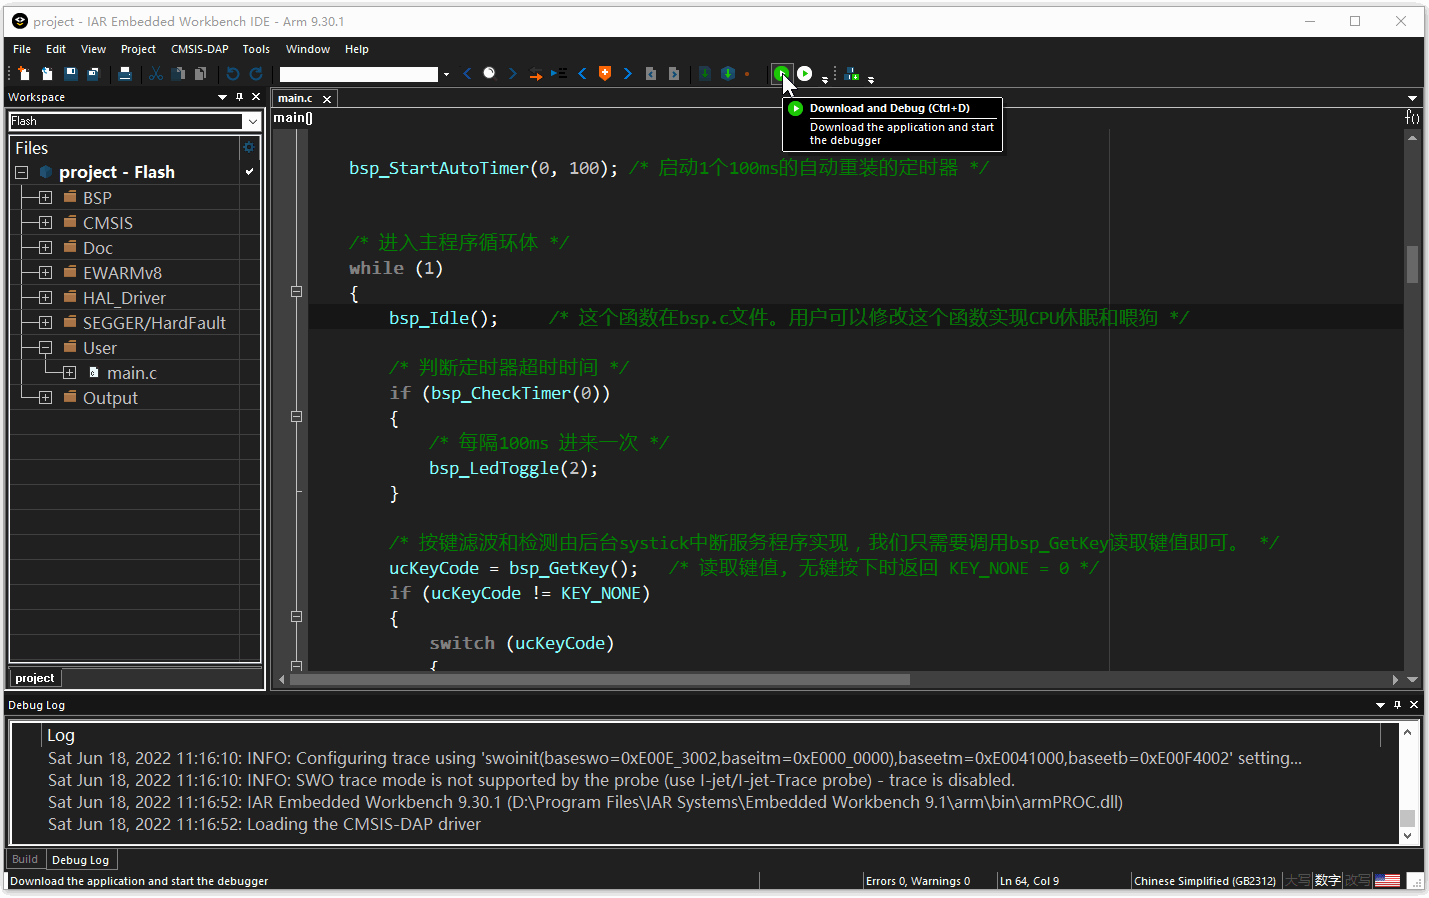
Task: Open Debug Log panel menu arrow
Action: 1380,705
